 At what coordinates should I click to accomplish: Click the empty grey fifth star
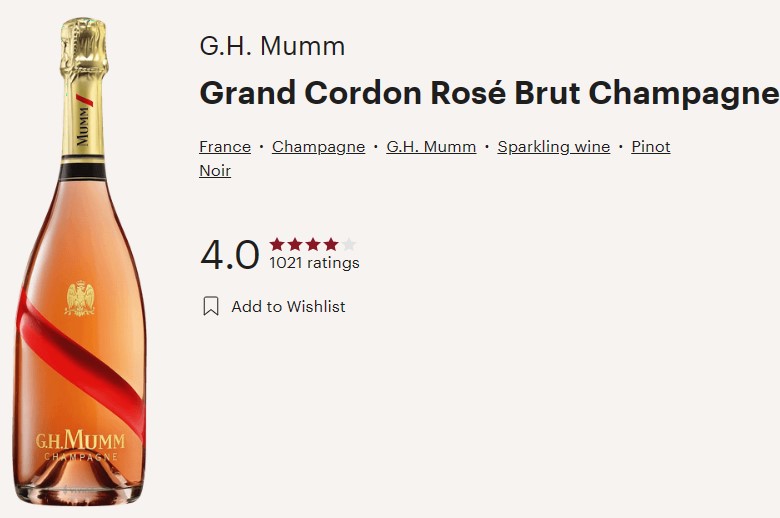click(x=349, y=245)
